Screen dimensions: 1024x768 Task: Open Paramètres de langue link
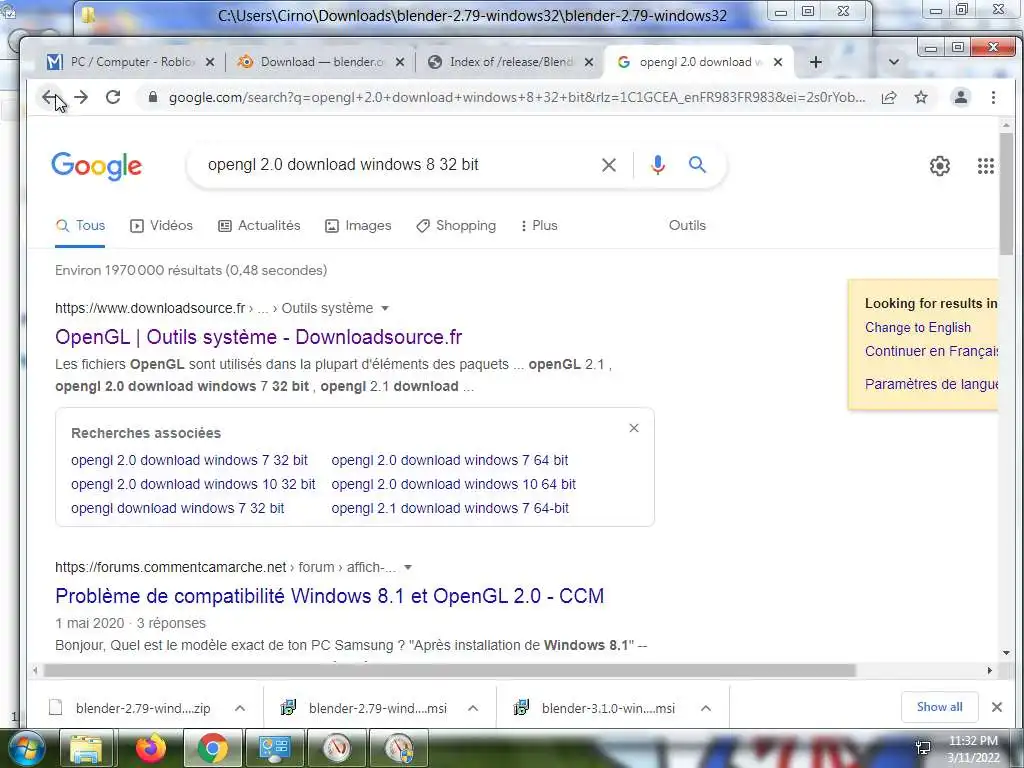point(931,384)
